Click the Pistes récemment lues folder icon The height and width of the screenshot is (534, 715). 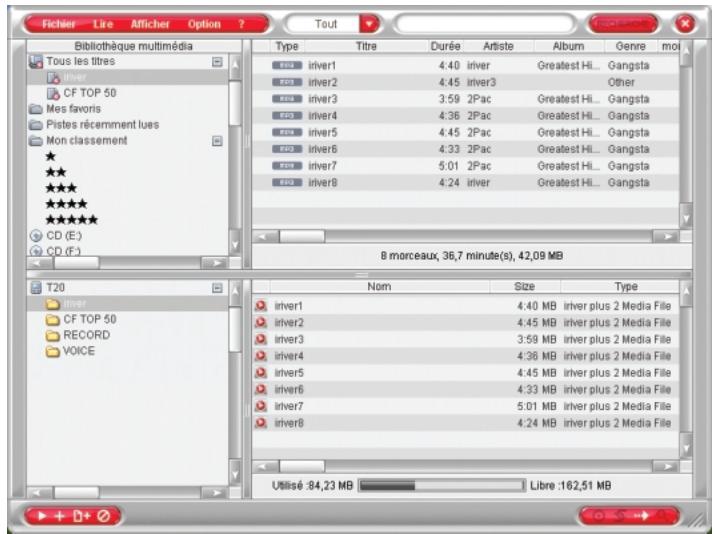[36, 124]
